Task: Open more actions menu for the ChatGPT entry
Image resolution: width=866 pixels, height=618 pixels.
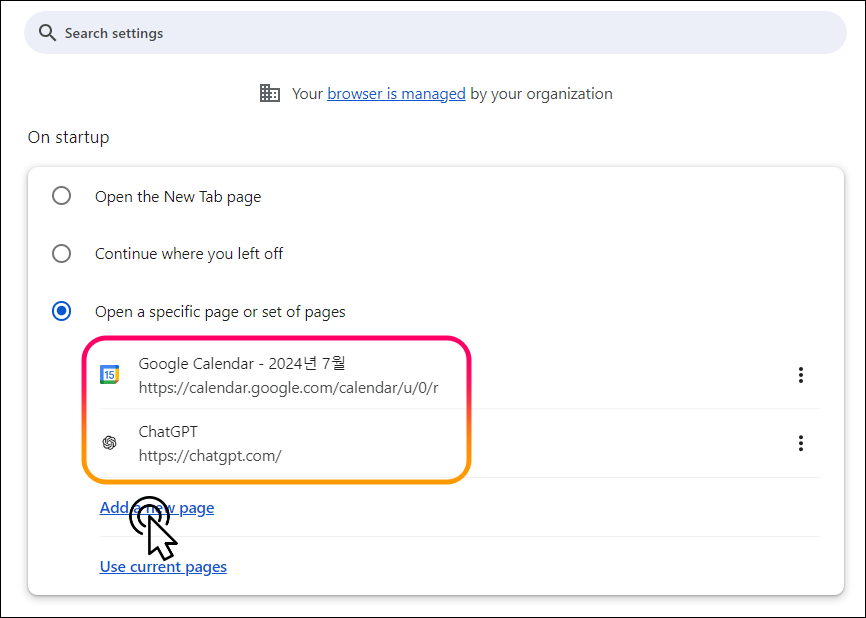Action: point(800,443)
